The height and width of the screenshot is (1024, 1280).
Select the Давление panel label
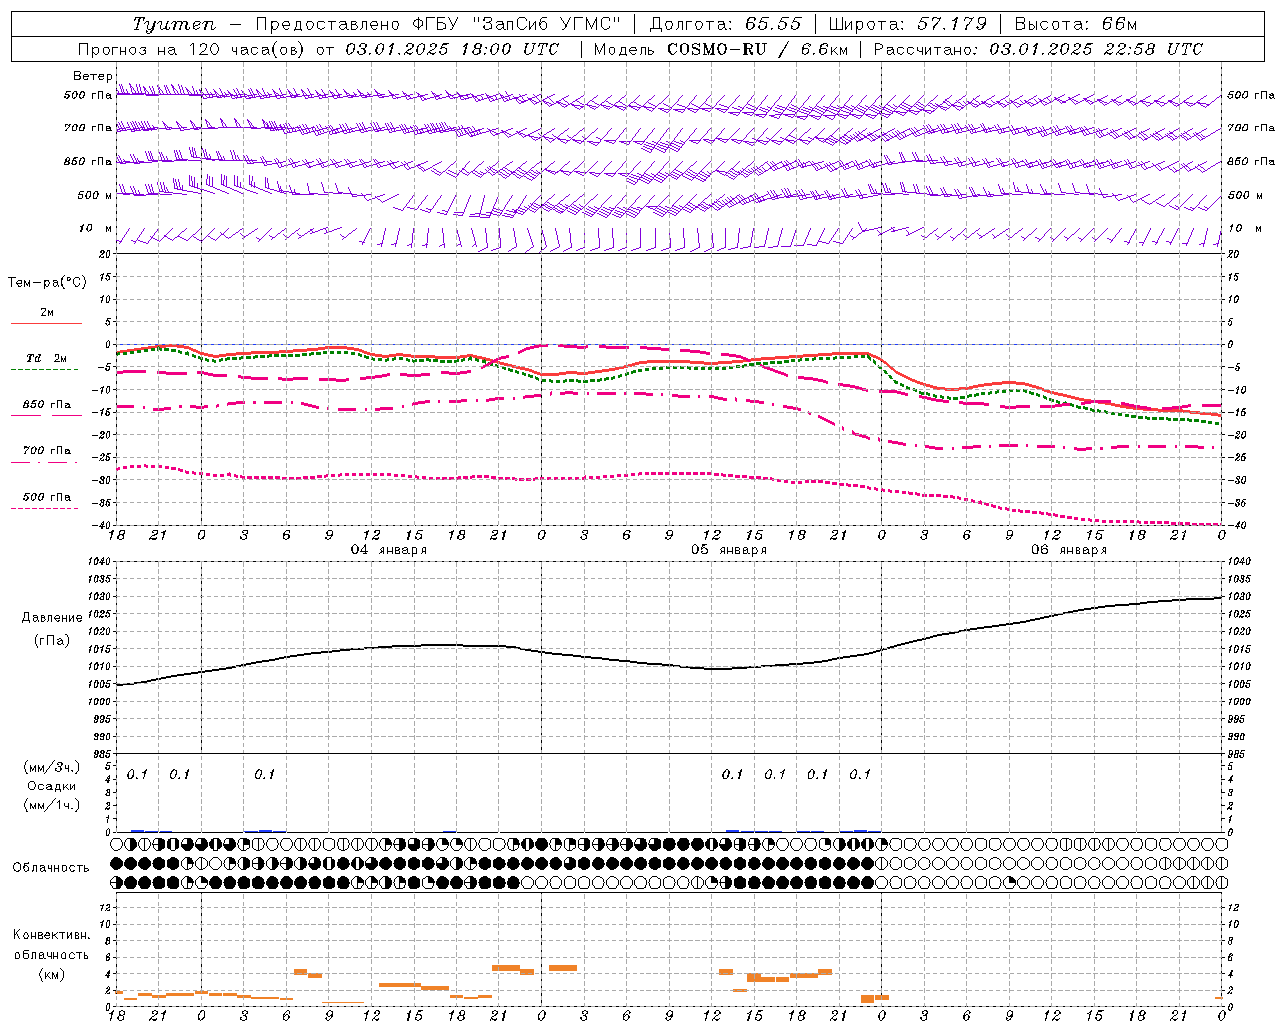click(51, 618)
